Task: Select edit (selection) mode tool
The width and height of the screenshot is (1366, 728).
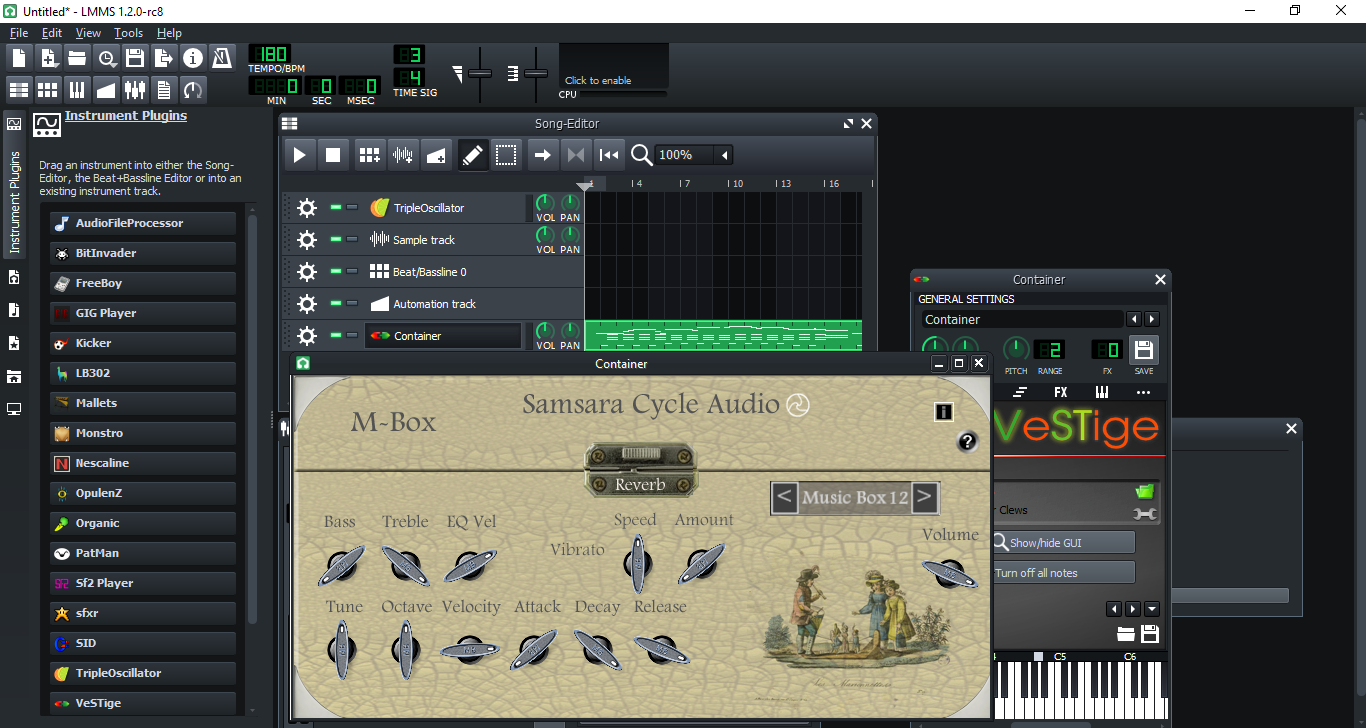Action: [x=506, y=155]
